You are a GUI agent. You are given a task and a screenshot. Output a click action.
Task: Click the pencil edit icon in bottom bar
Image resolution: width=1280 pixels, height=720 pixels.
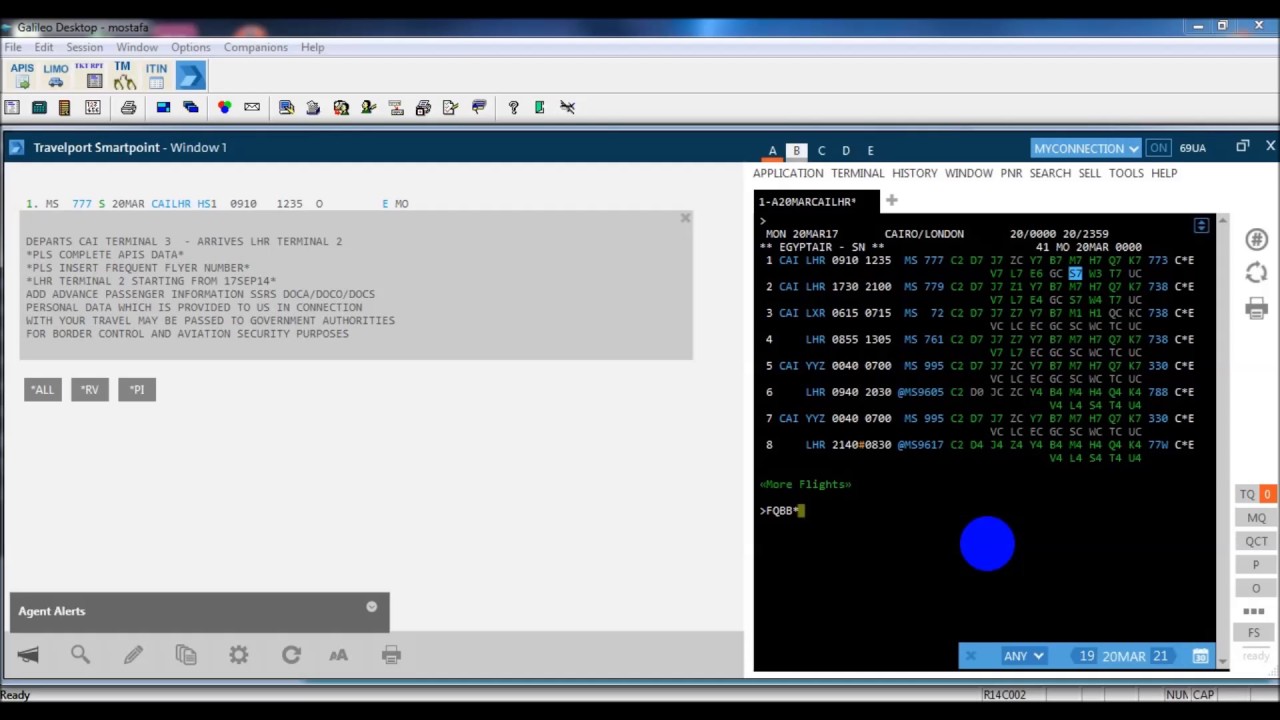pos(133,655)
